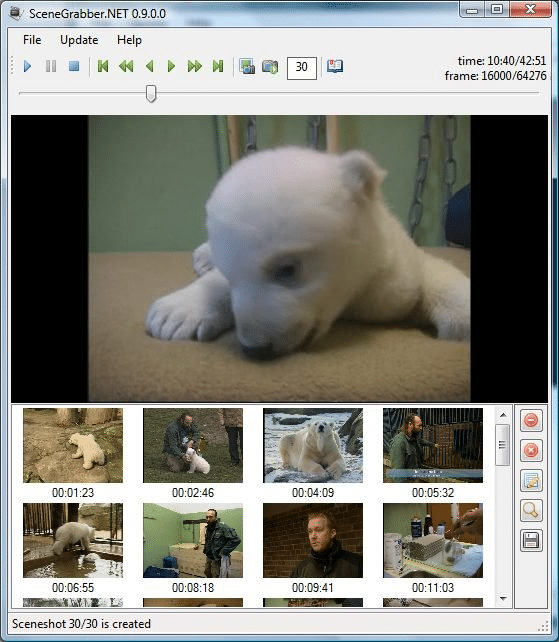Viewport: 559px width, 642px height.
Task: Fast forward with double right arrows
Action: coord(195,66)
